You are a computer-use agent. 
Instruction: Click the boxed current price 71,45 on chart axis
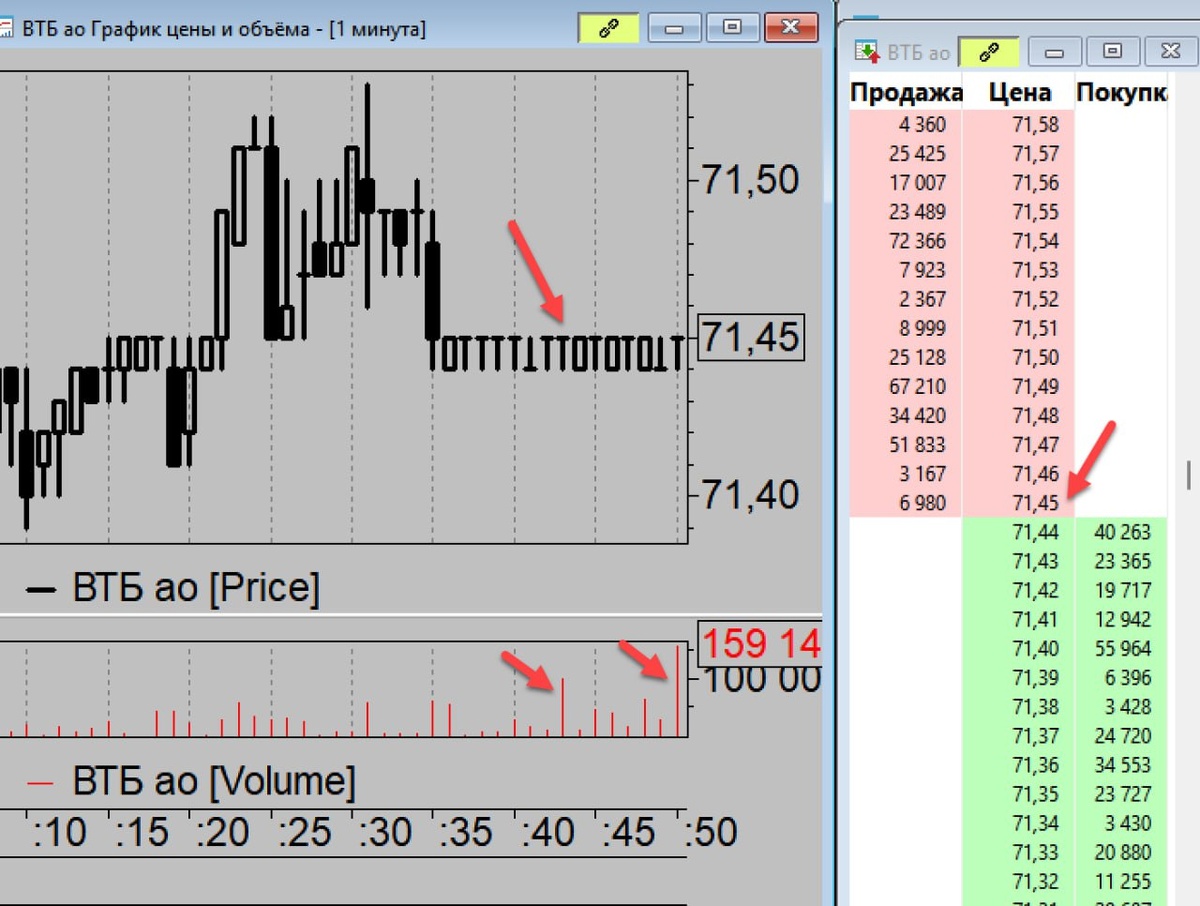point(750,337)
